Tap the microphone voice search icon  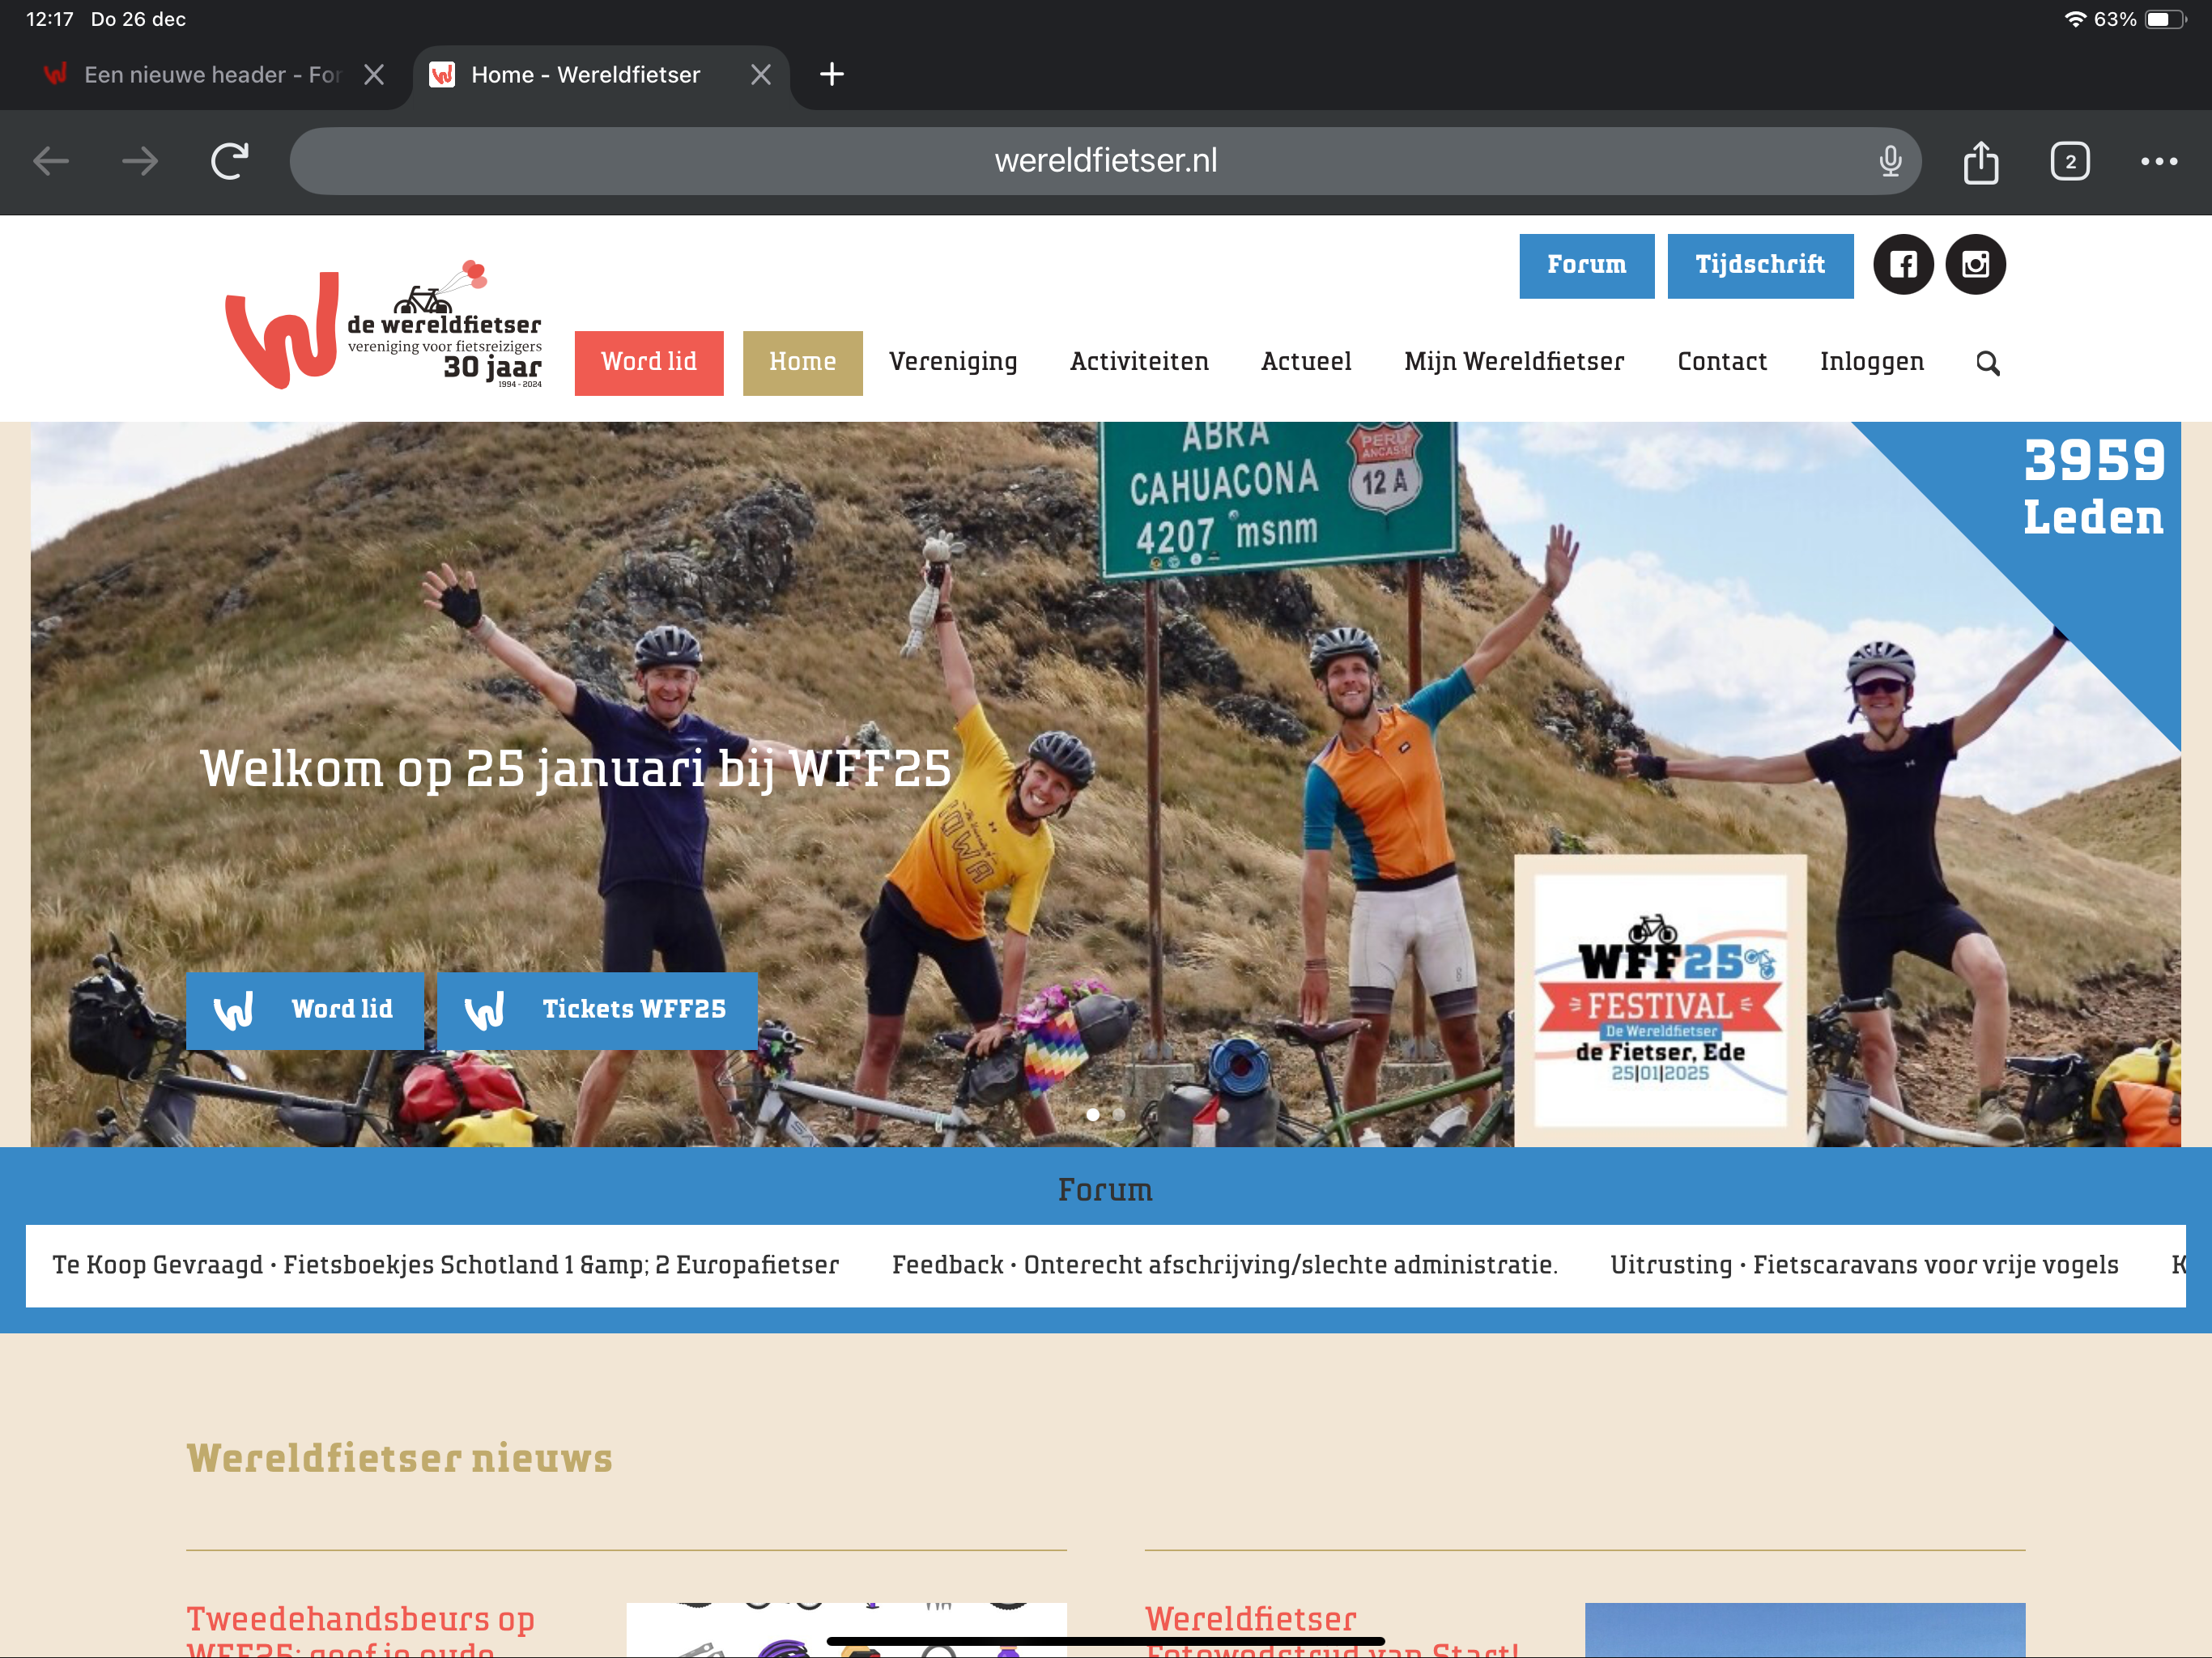(x=1889, y=162)
